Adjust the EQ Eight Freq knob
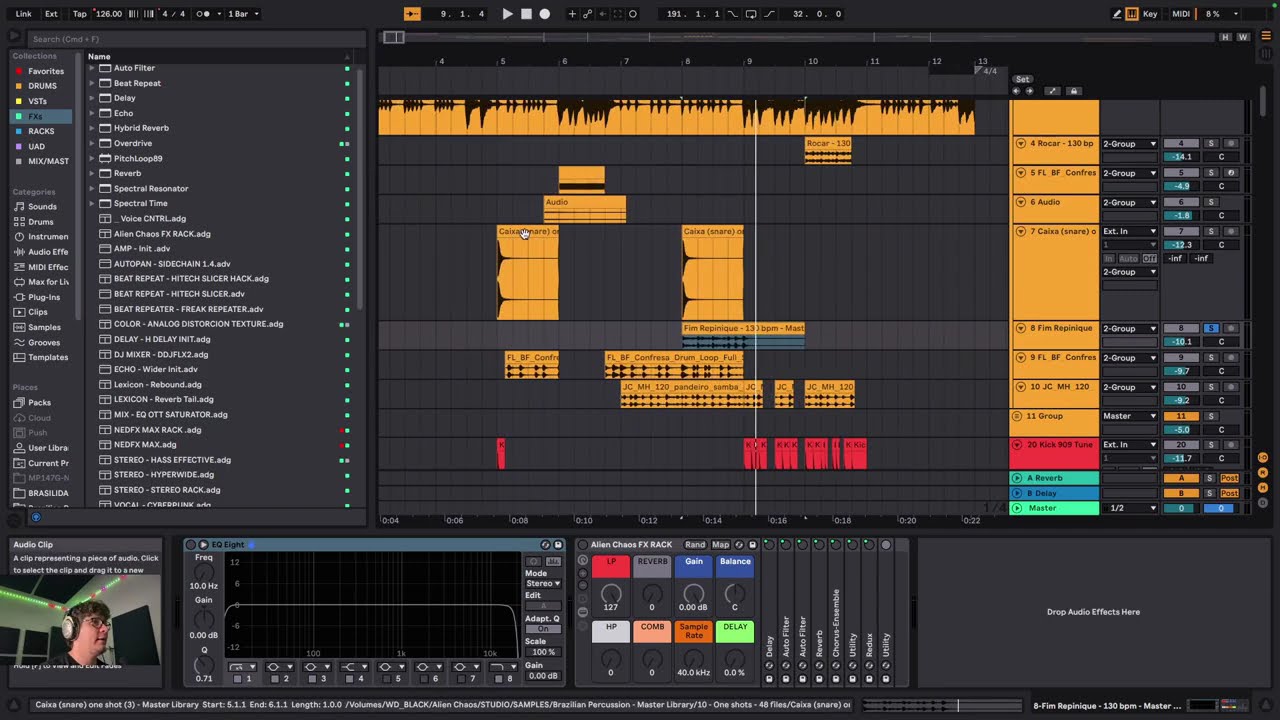 coord(204,573)
